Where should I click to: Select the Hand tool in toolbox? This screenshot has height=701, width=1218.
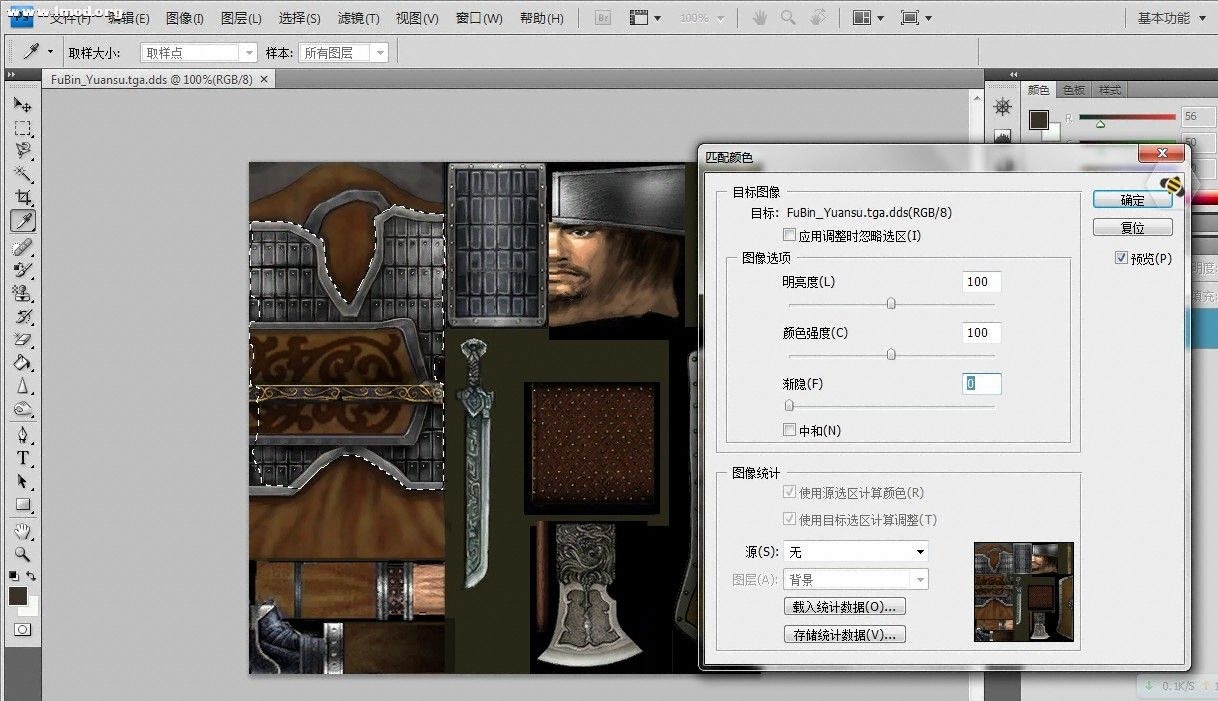22,530
